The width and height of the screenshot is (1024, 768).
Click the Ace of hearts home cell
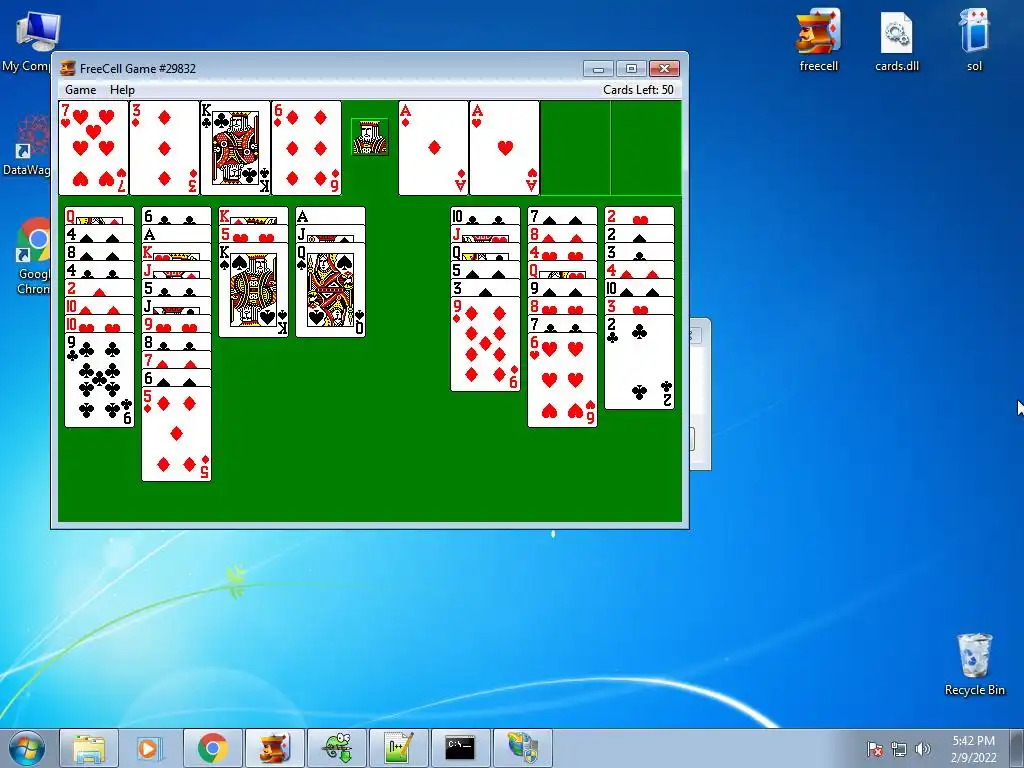(504, 148)
